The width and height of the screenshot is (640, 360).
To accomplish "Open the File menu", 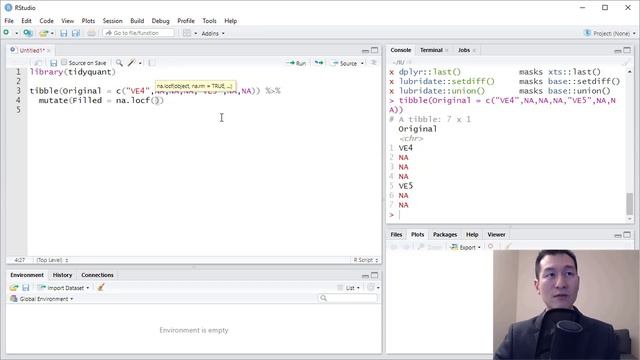I will [9, 21].
